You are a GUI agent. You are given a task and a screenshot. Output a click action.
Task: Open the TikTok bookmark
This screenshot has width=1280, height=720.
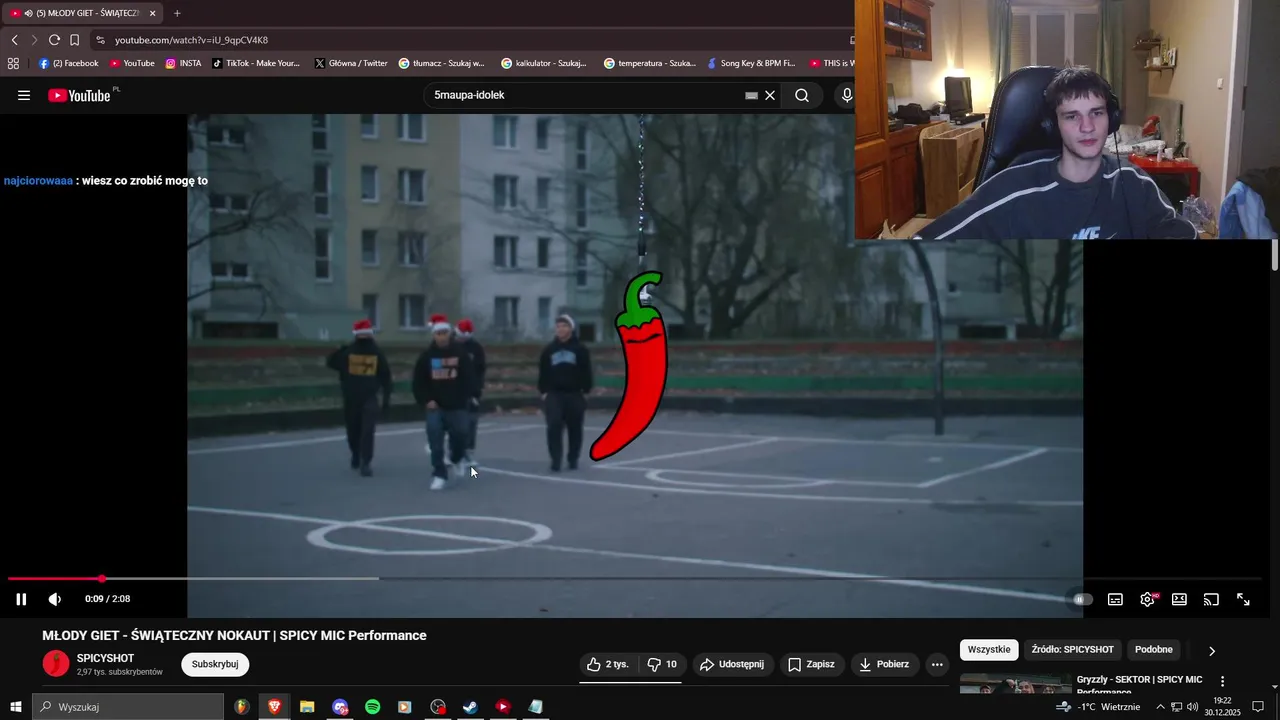[256, 63]
